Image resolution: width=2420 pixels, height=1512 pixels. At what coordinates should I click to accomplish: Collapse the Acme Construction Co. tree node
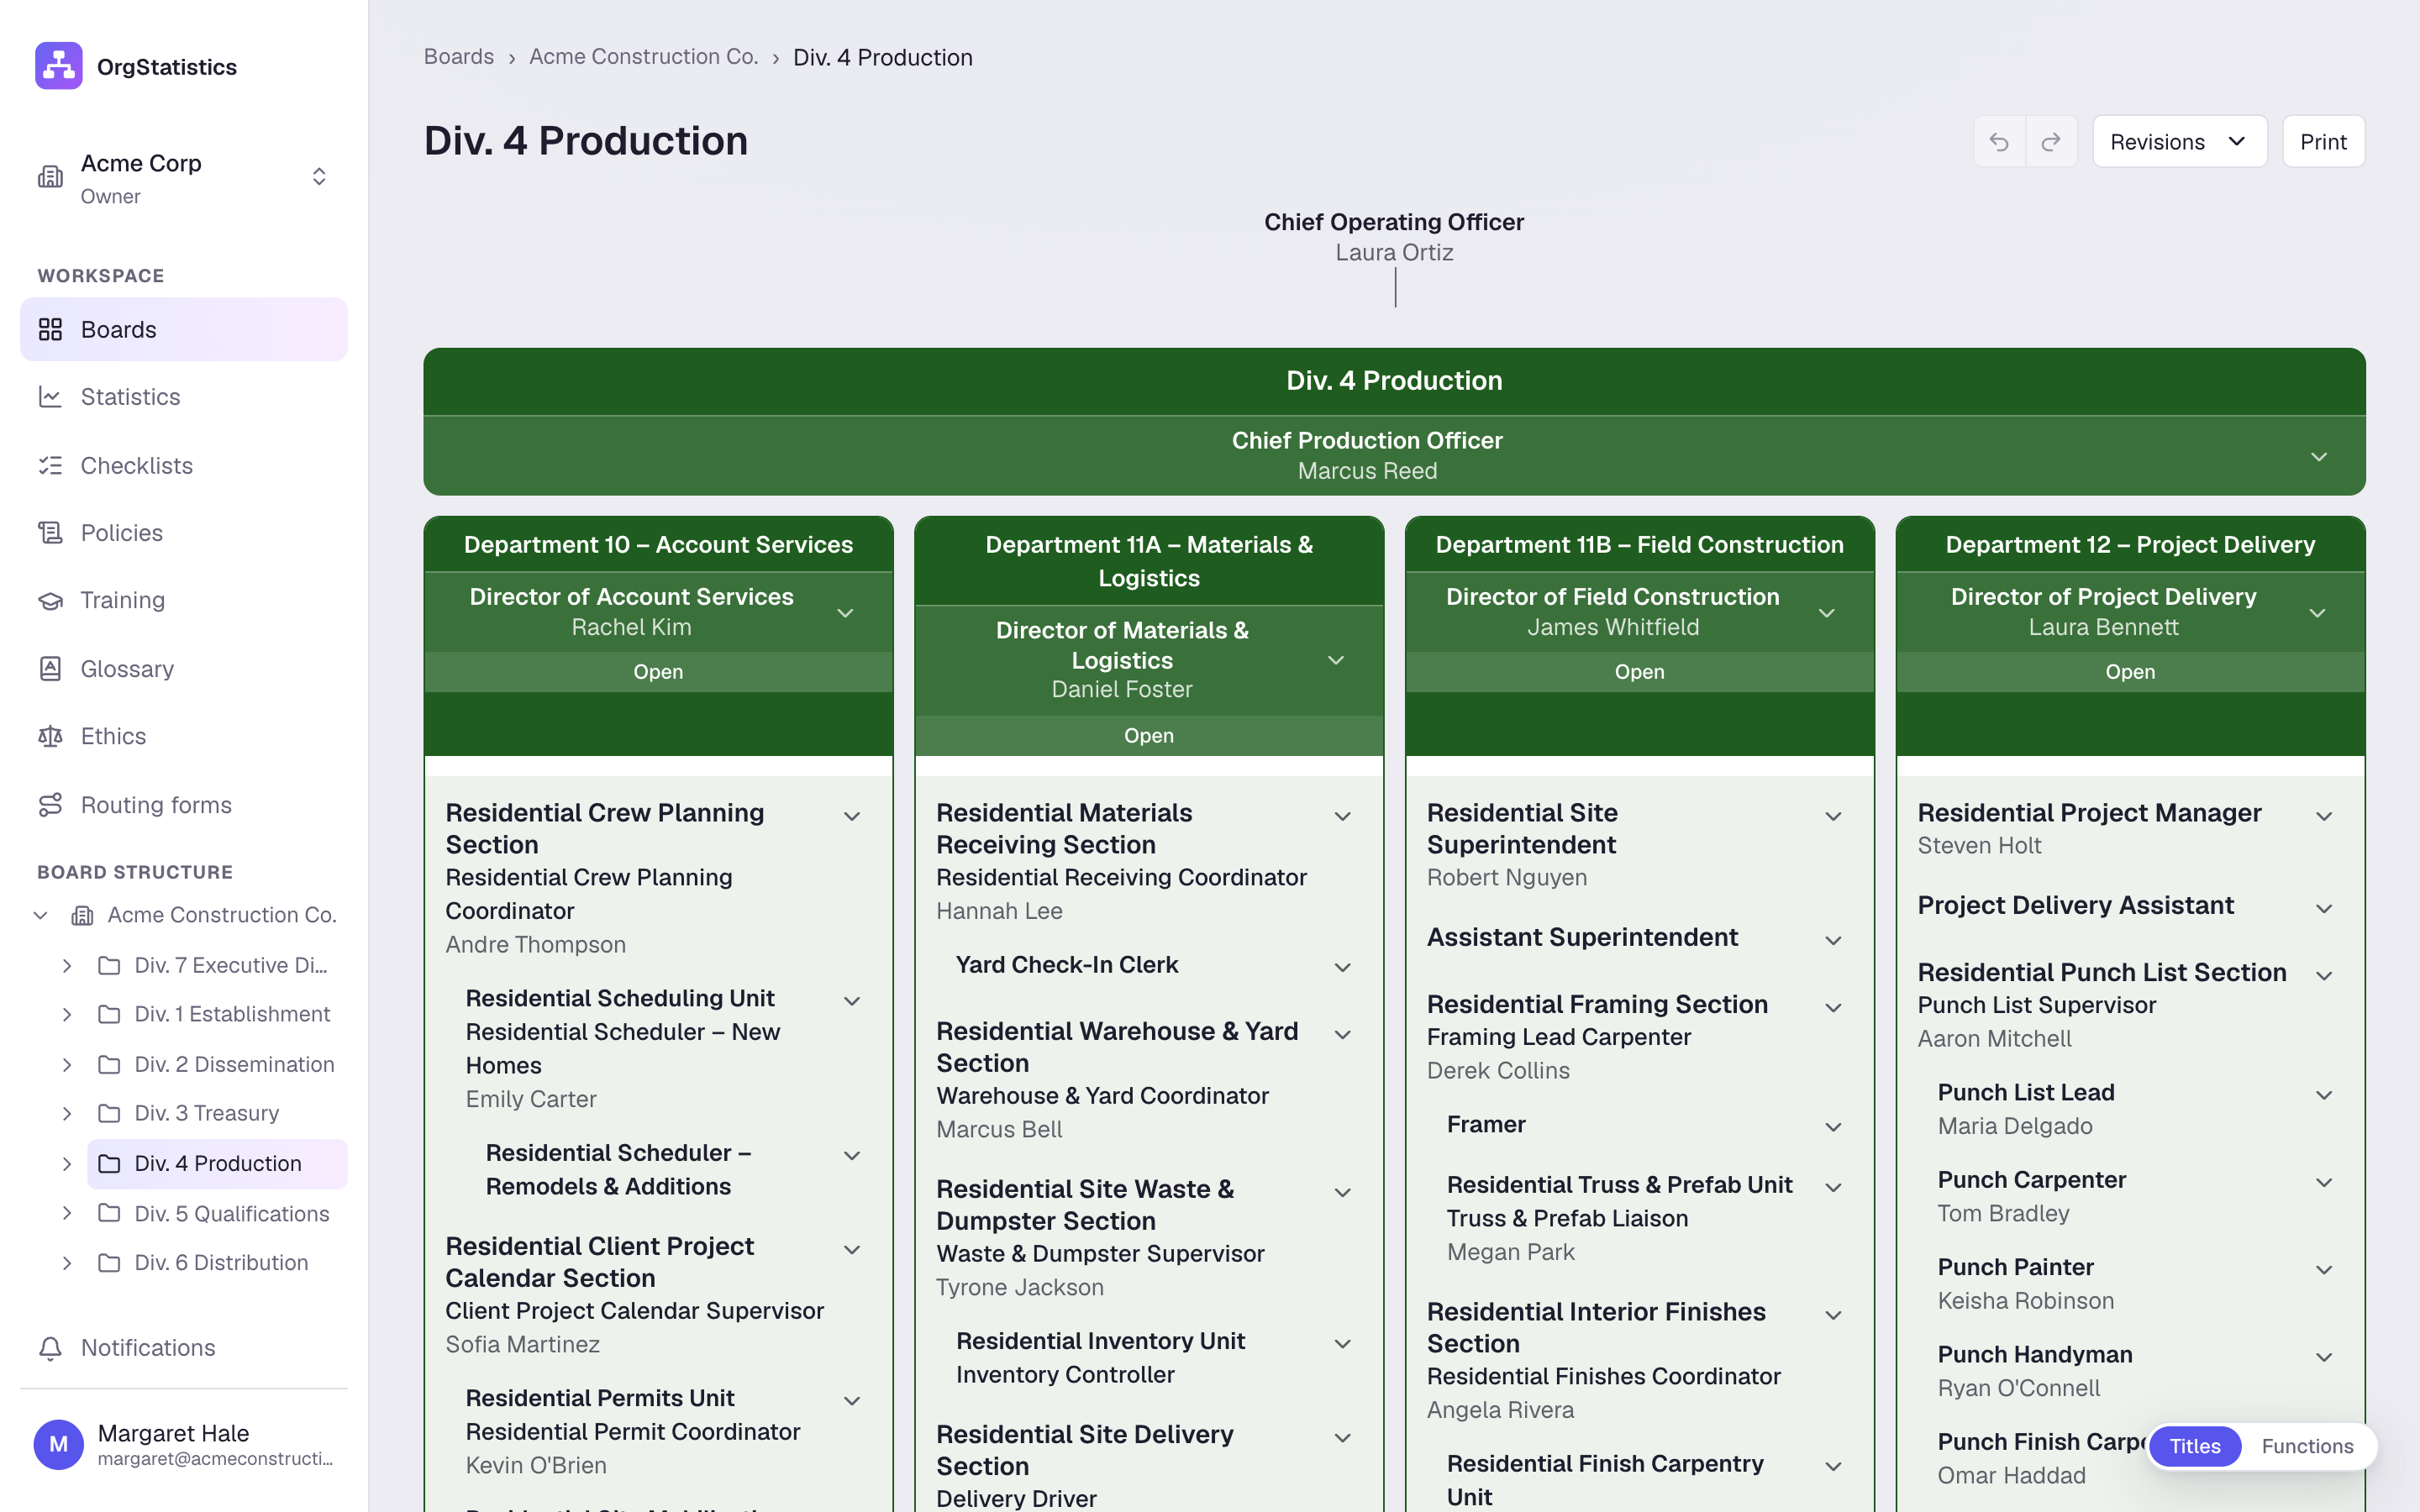[40, 915]
